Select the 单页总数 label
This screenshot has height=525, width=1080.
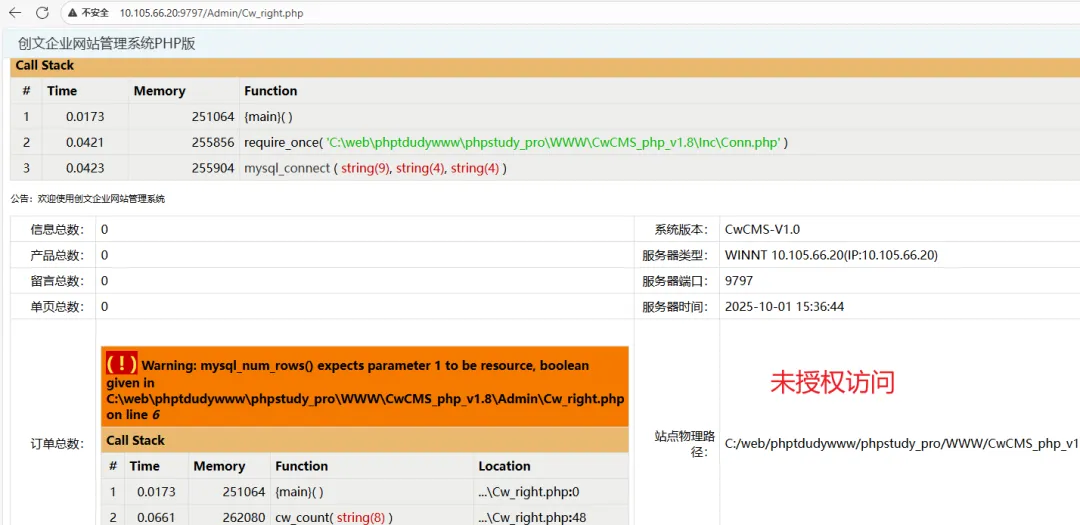57,307
